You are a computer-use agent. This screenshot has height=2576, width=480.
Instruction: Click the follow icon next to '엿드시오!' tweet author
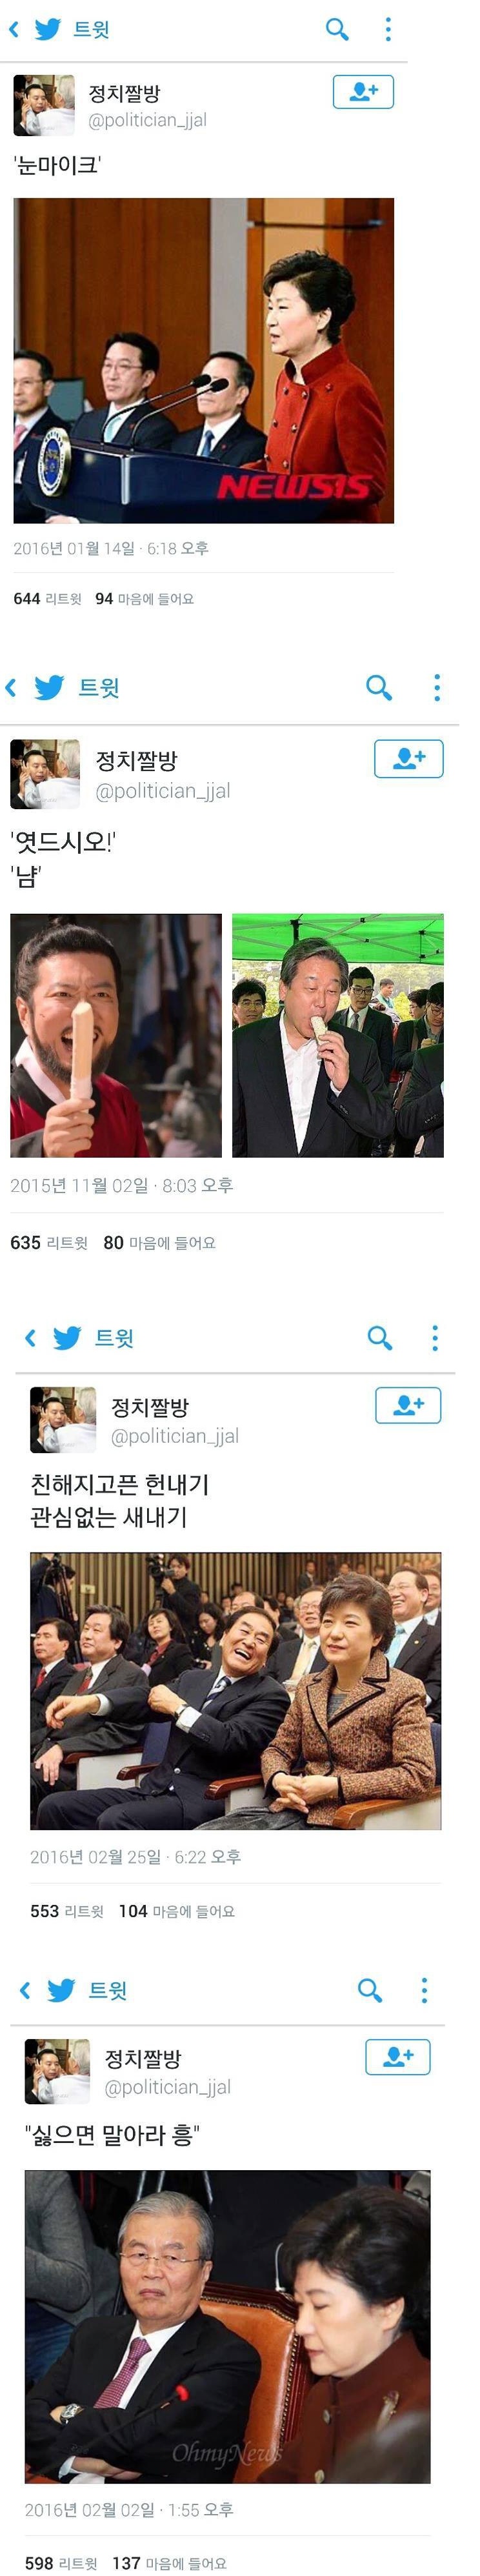pyautogui.click(x=408, y=758)
